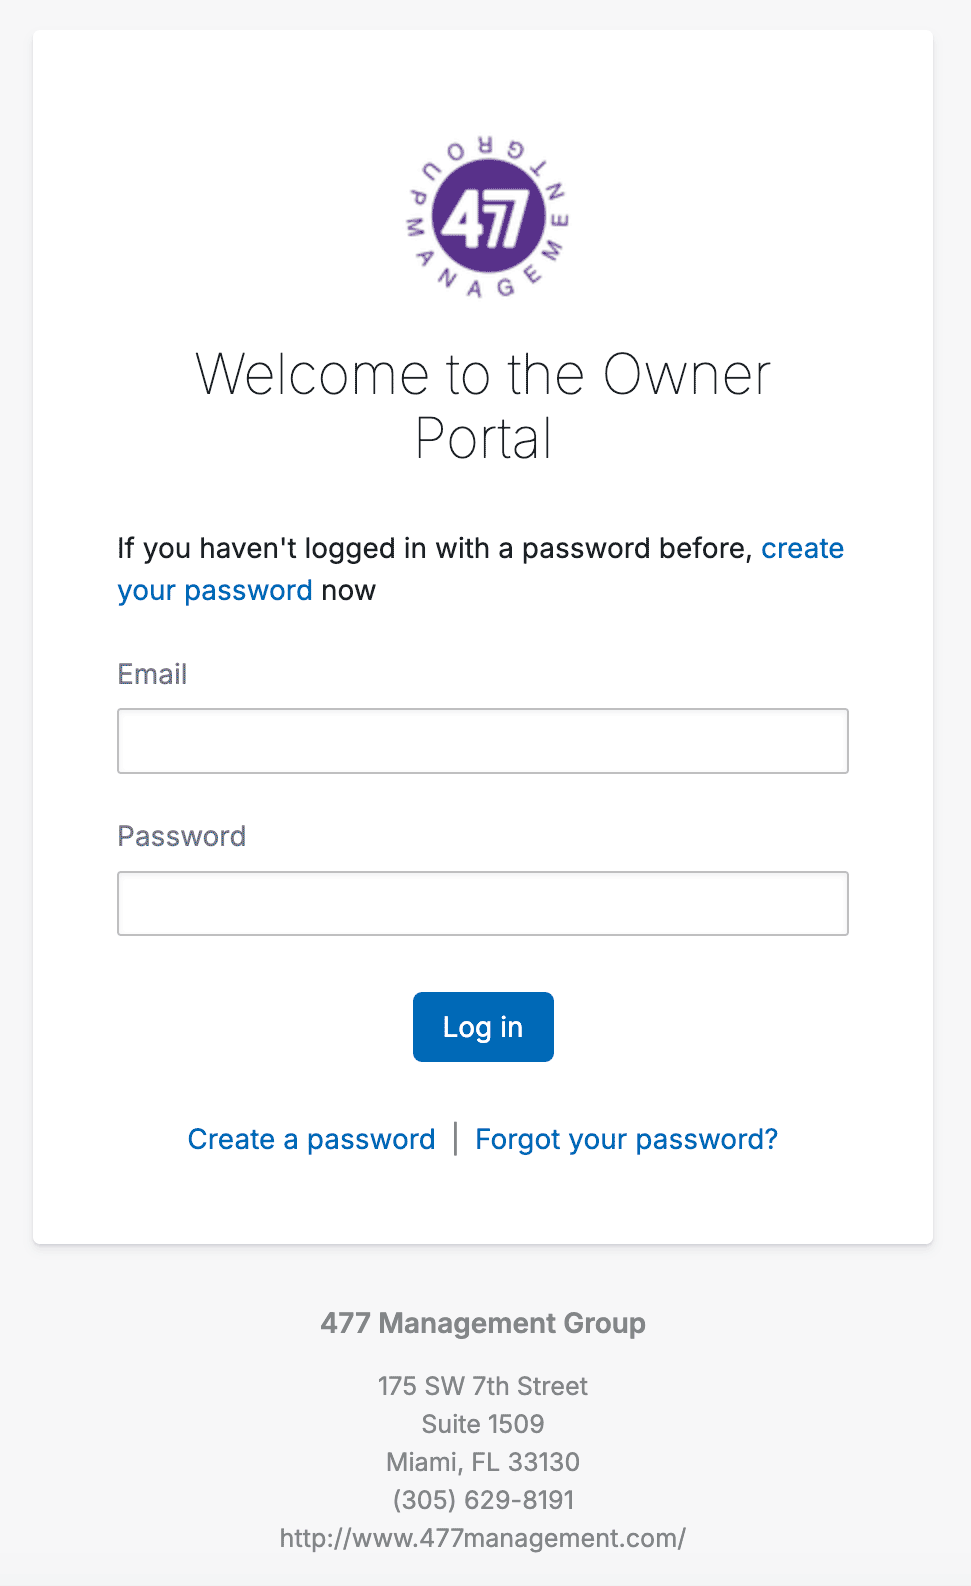The width and height of the screenshot is (971, 1586).
Task: Click the http://www.477management.com/ website address
Action: coord(483,1538)
